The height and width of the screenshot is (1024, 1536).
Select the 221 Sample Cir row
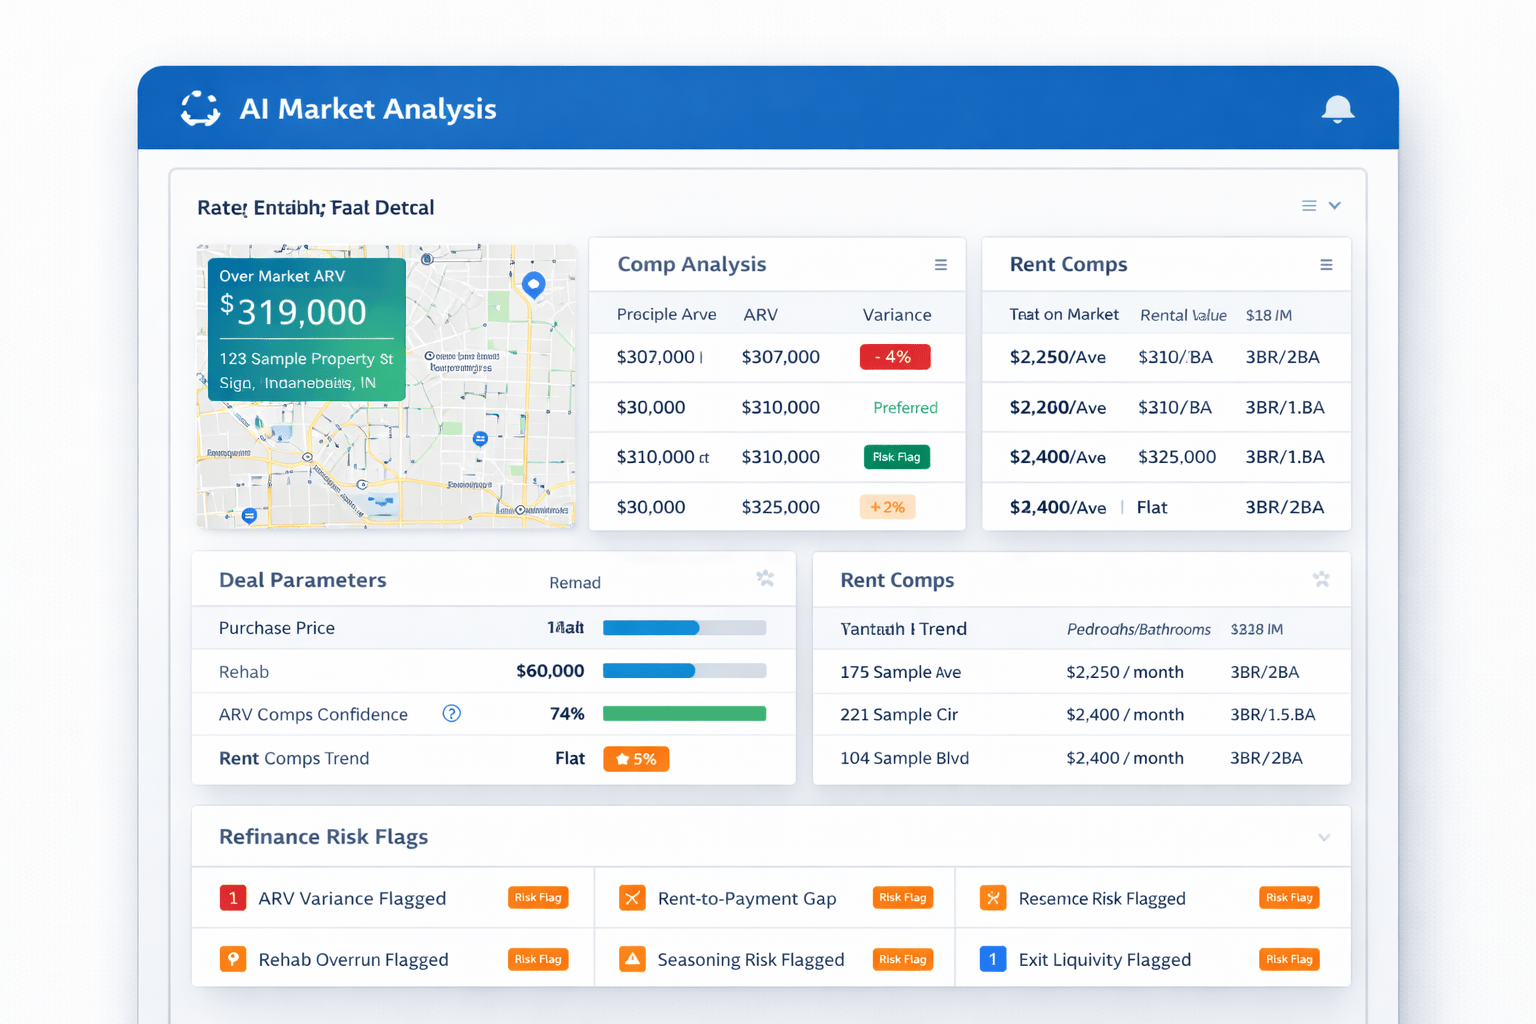(x=1081, y=715)
